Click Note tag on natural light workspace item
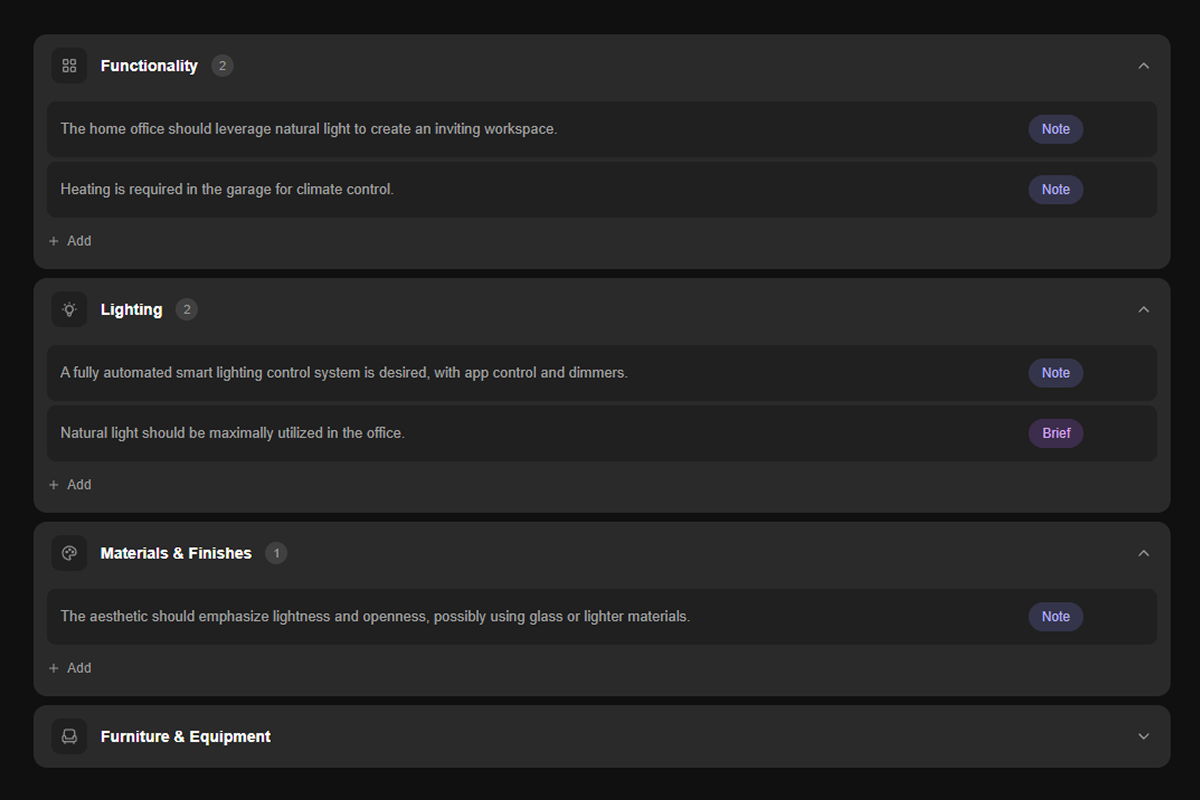Viewport: 1200px width, 800px height. (1055, 129)
